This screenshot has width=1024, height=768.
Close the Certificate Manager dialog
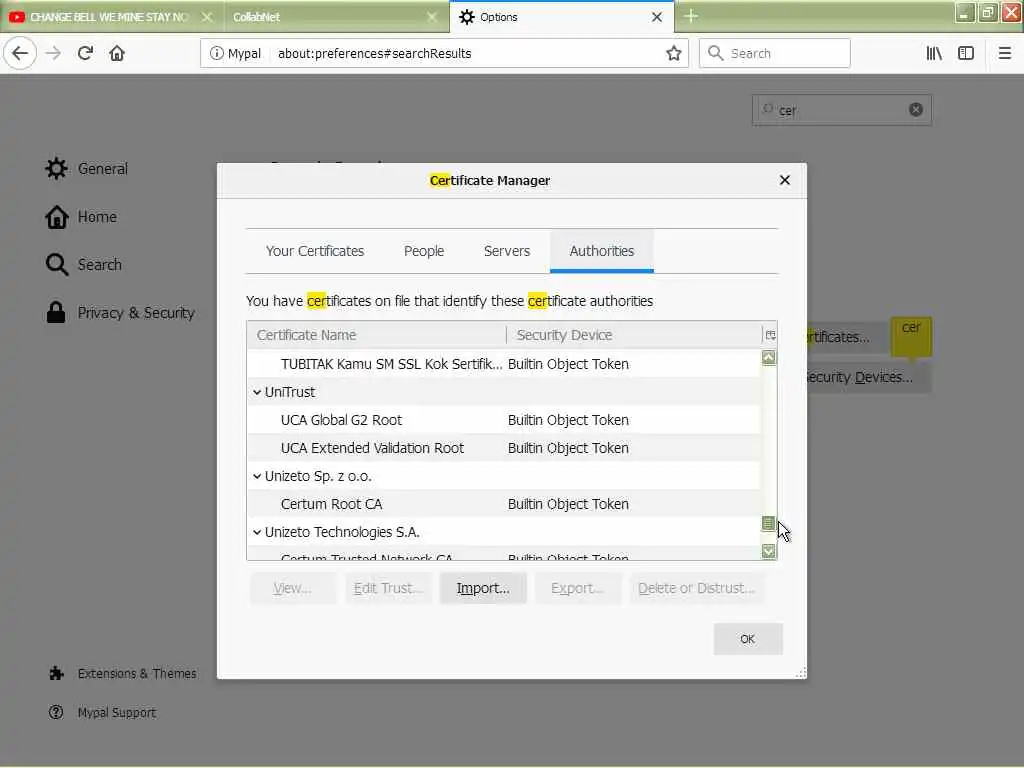785,180
